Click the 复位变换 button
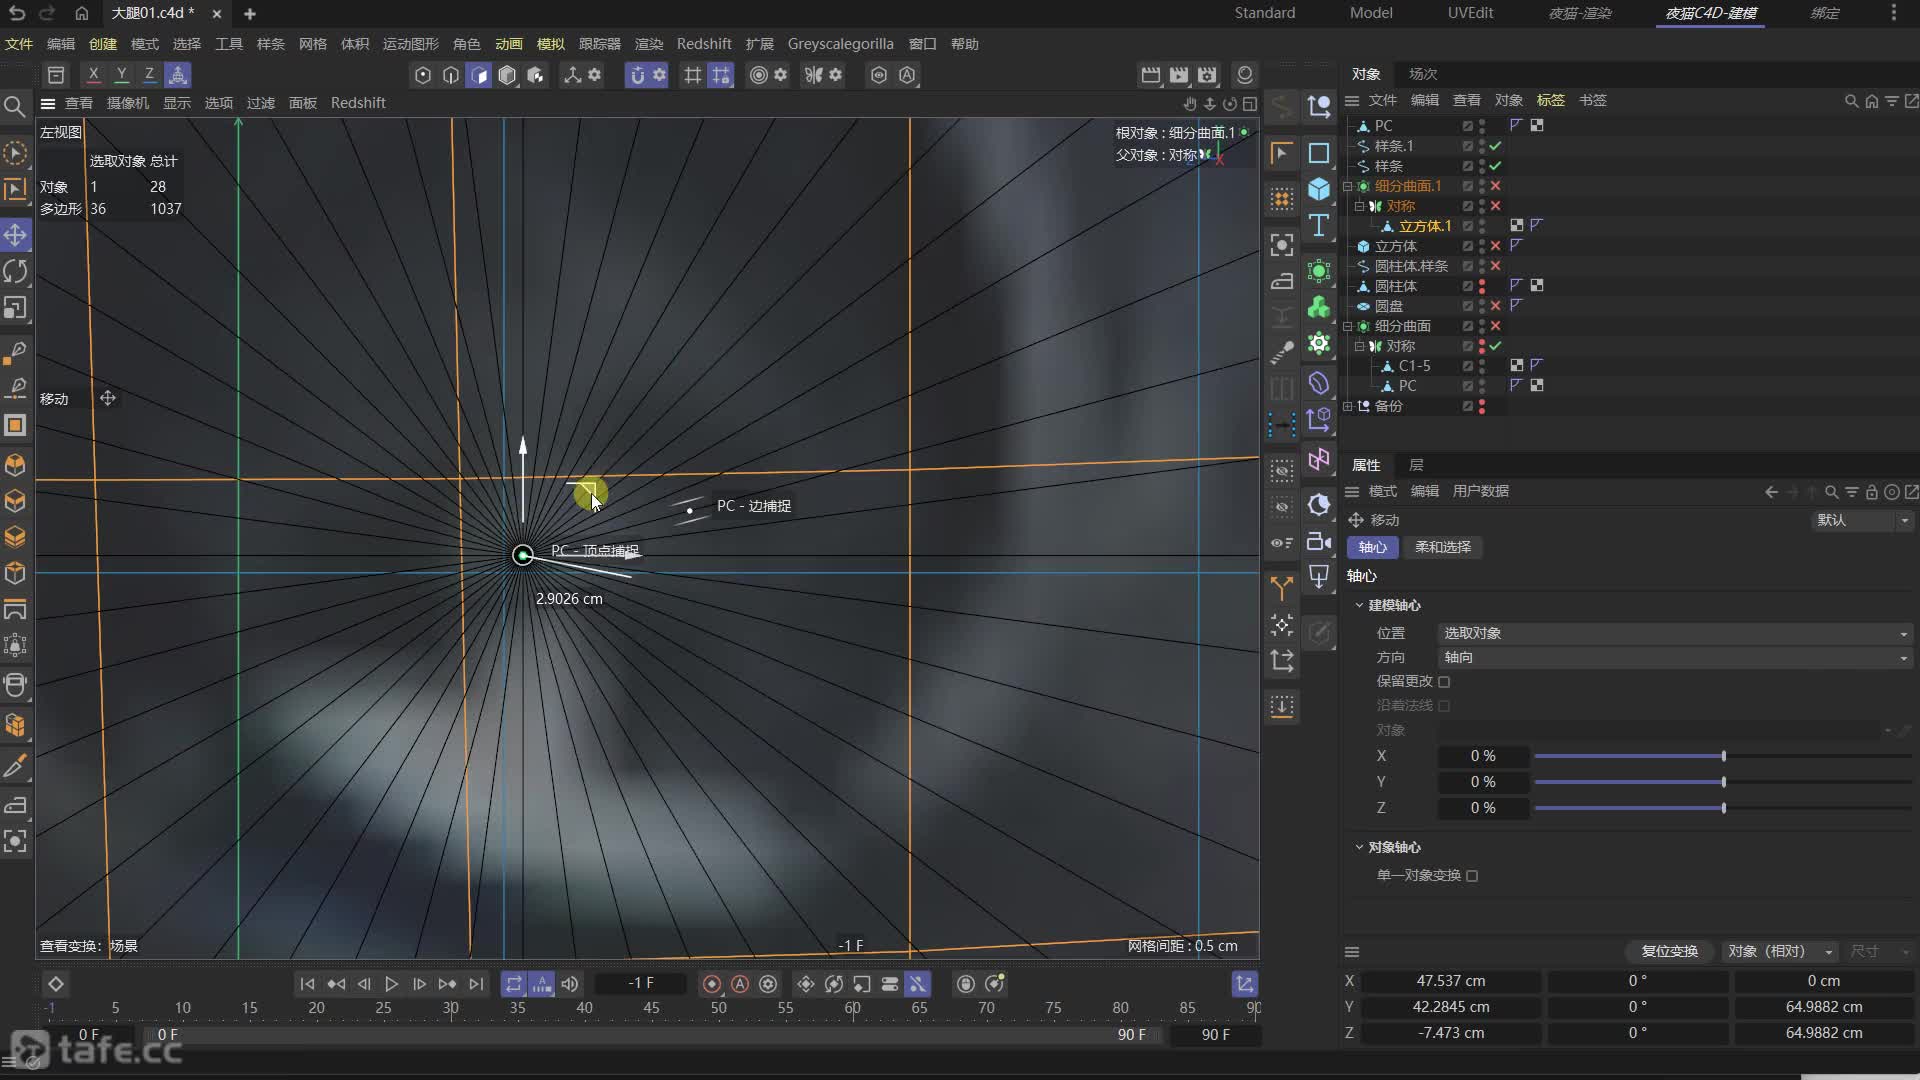The image size is (1920, 1080). pos(1669,951)
